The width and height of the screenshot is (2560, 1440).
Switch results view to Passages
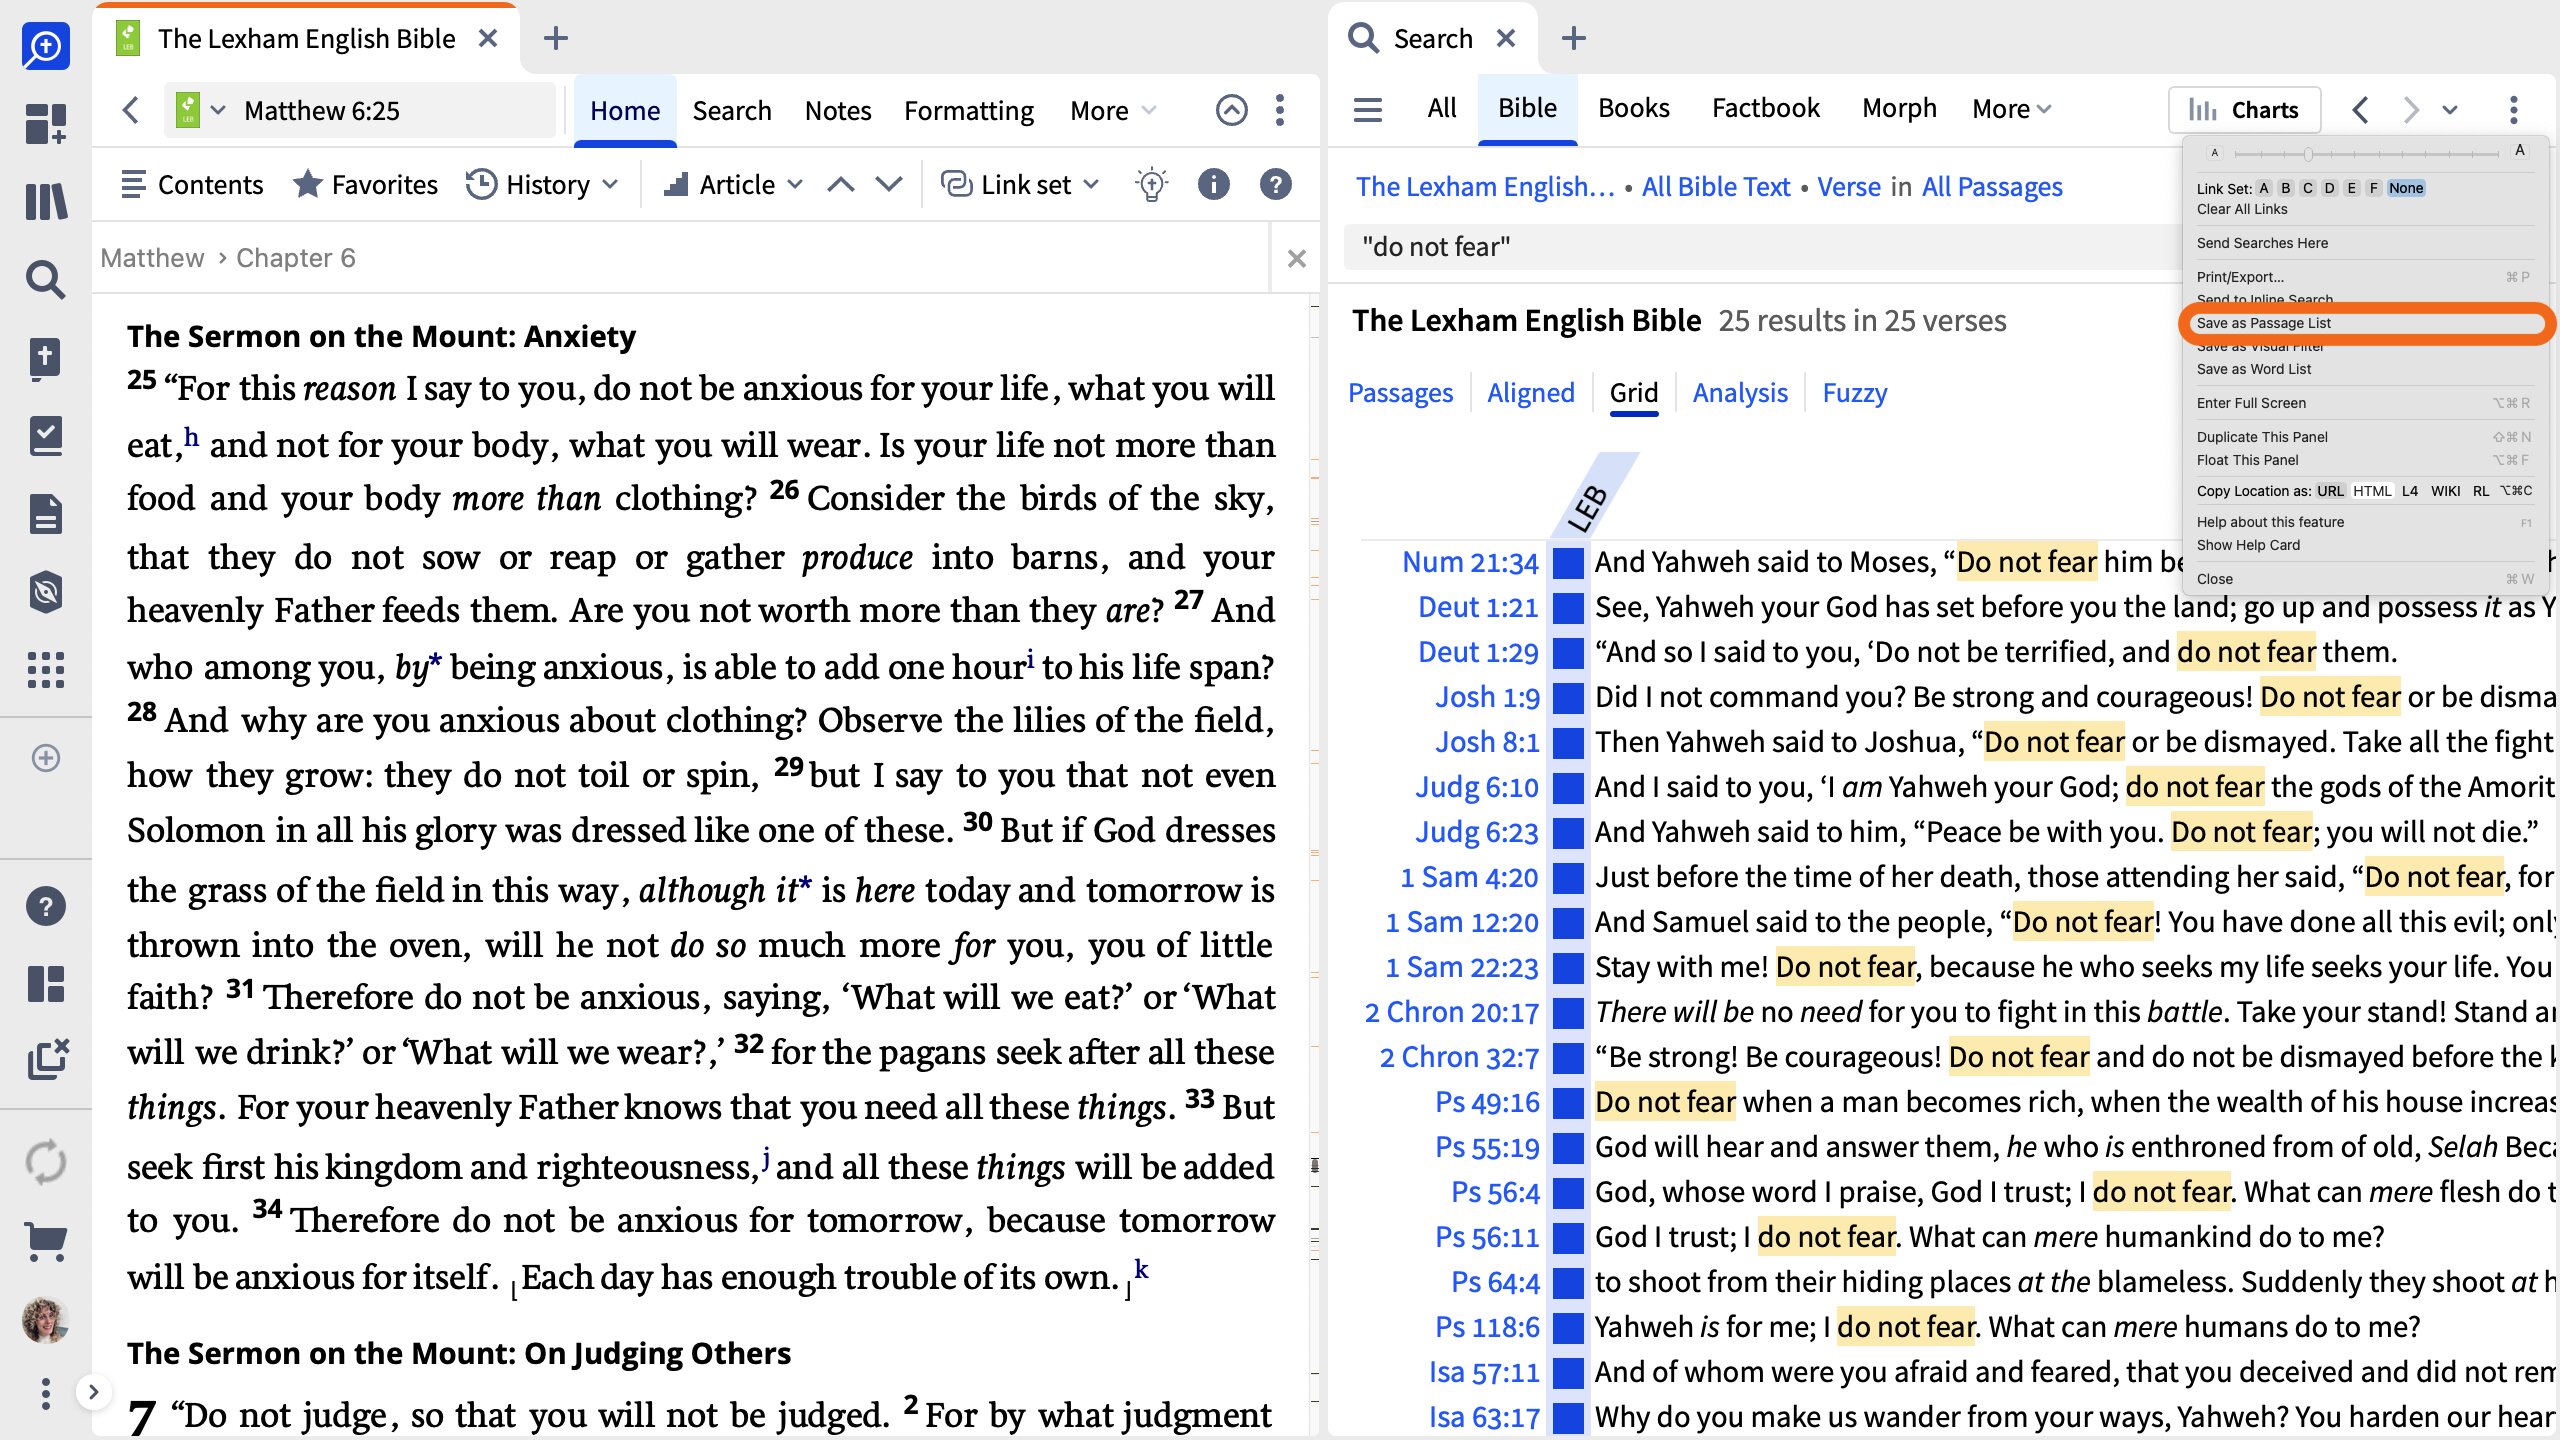1400,393
